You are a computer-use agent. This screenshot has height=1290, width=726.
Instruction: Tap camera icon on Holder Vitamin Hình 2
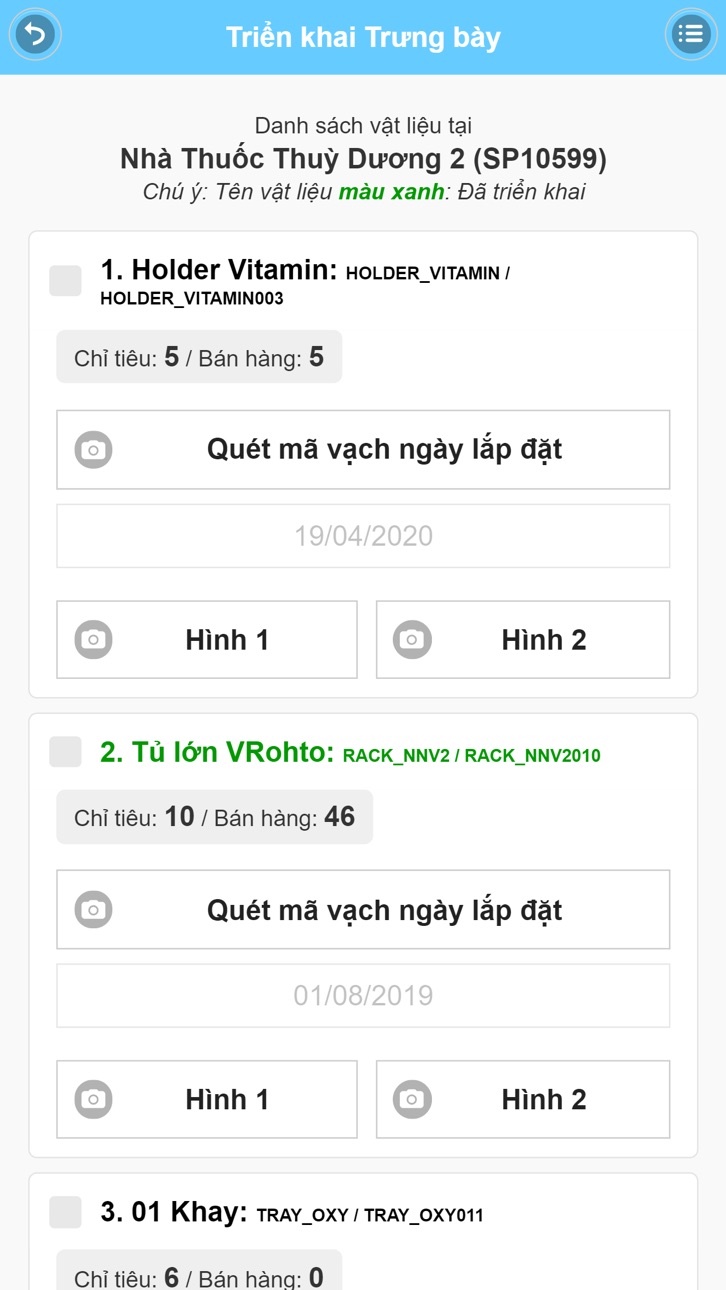[x=412, y=639]
